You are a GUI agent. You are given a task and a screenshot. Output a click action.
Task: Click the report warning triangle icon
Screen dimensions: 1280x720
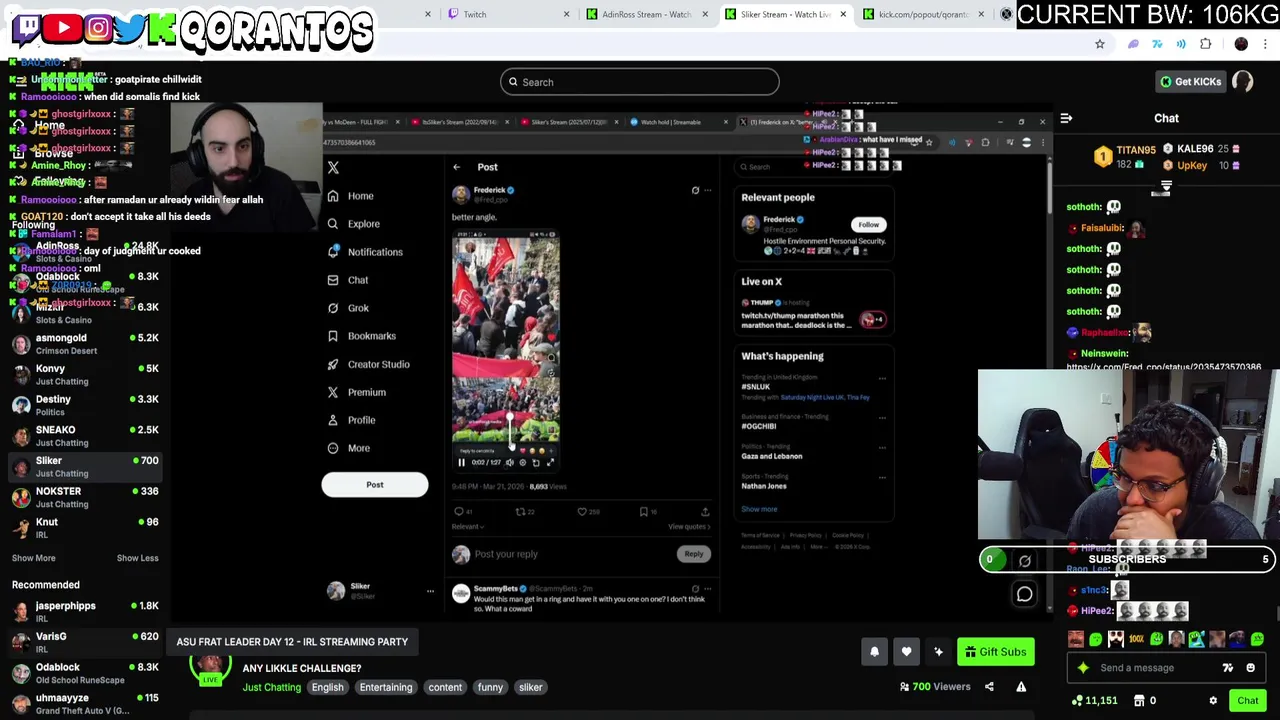click(1021, 687)
